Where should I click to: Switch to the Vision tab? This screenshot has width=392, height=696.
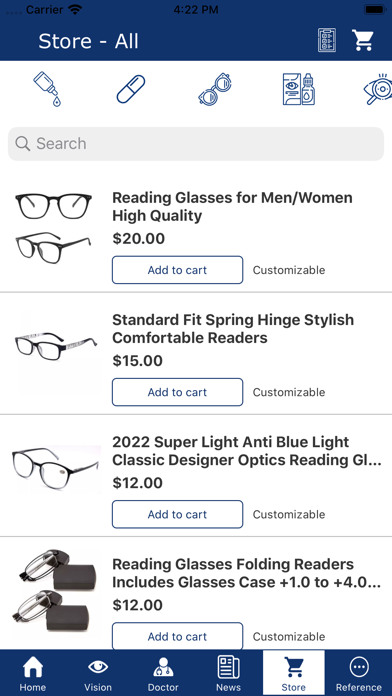click(98, 673)
